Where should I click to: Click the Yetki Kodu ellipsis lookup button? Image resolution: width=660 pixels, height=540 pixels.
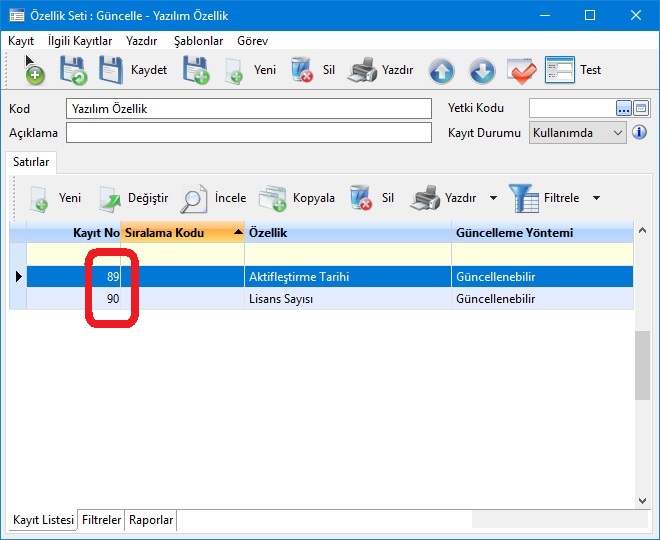pyautogui.click(x=623, y=108)
